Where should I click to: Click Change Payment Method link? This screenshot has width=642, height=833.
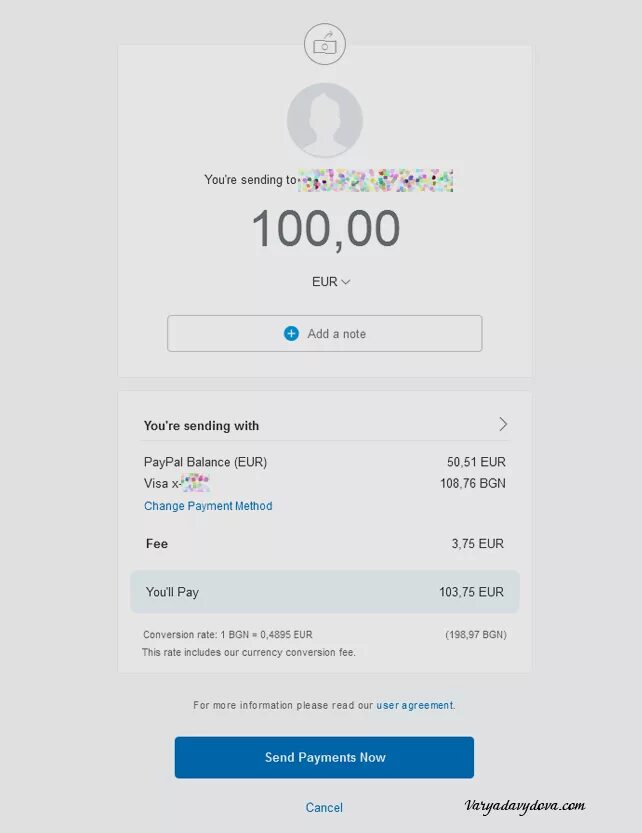click(208, 506)
